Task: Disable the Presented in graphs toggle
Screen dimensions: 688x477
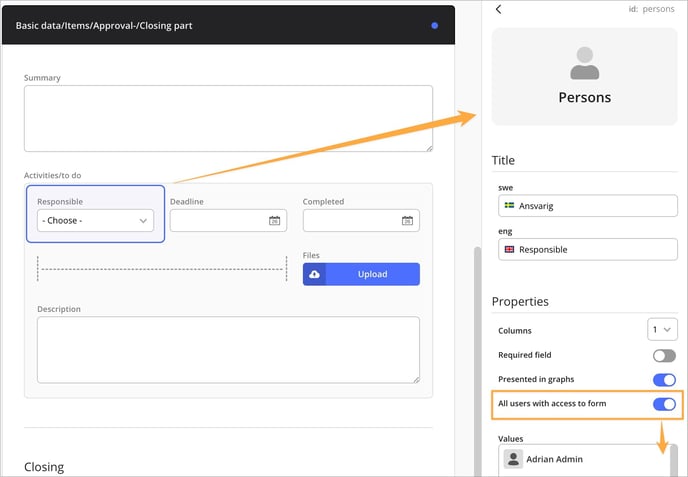Action: coord(664,380)
